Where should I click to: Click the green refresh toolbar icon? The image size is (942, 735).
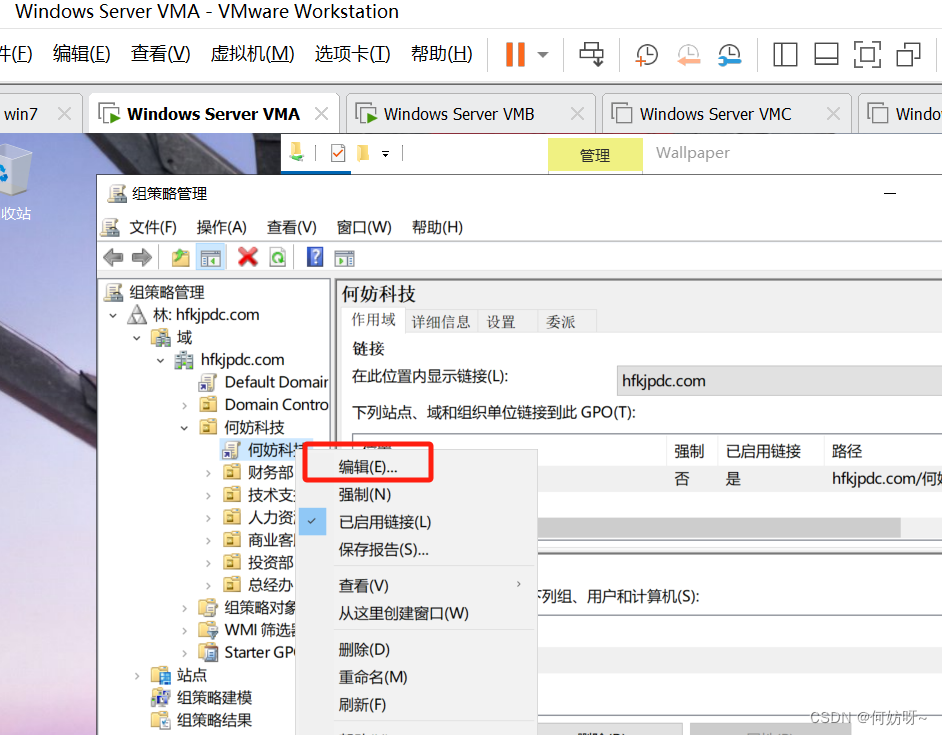tap(277, 257)
